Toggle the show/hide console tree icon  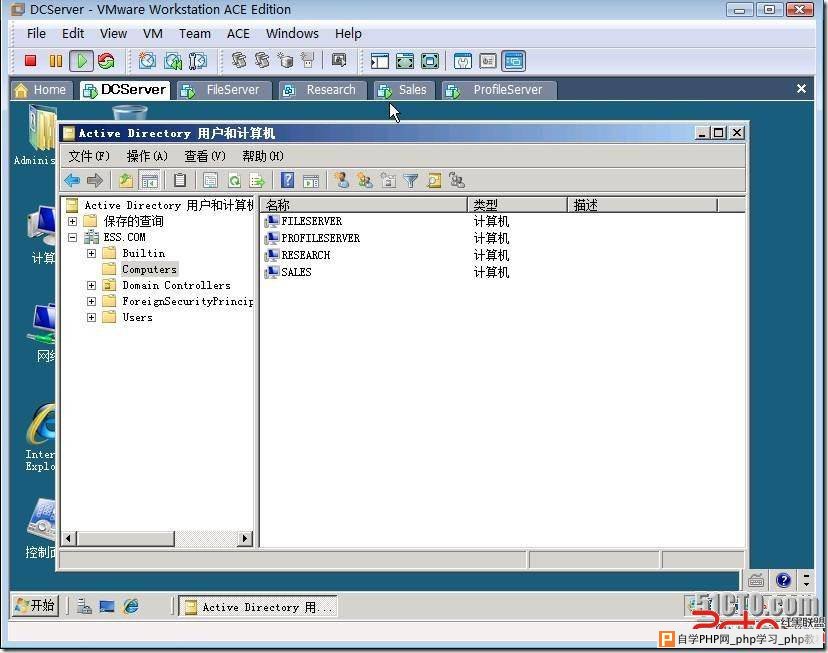pos(149,181)
